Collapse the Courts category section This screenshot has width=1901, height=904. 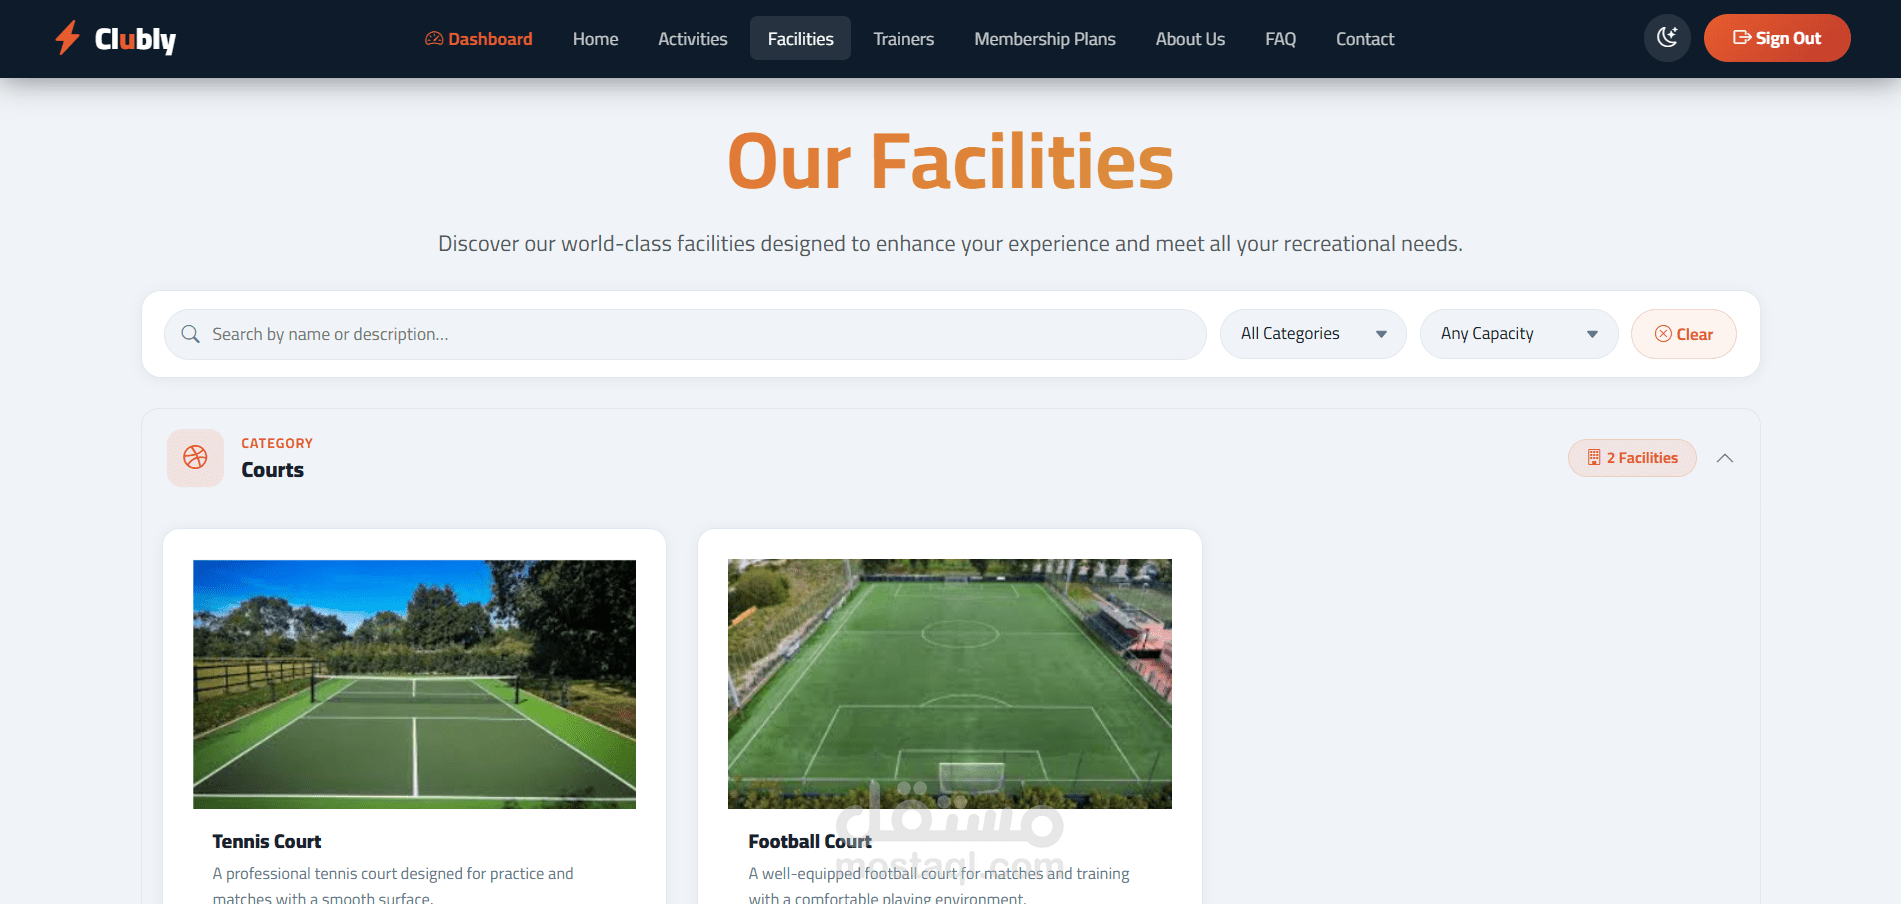coord(1725,458)
